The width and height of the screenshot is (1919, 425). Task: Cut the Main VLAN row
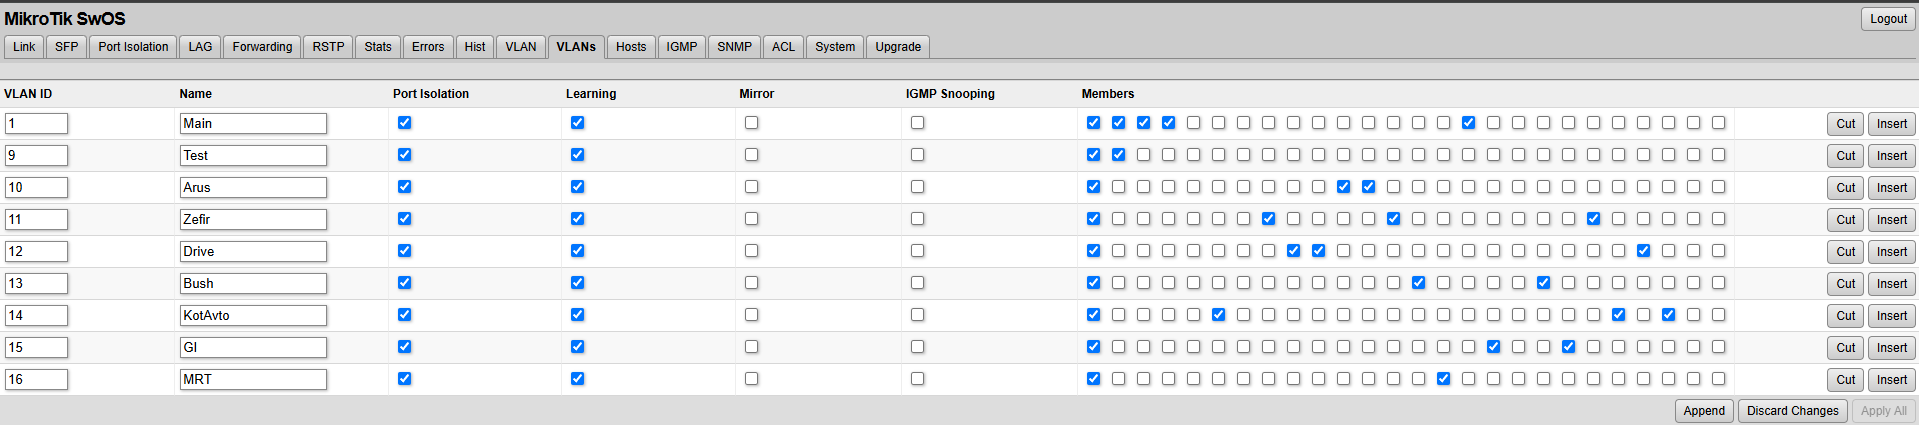pos(1845,124)
